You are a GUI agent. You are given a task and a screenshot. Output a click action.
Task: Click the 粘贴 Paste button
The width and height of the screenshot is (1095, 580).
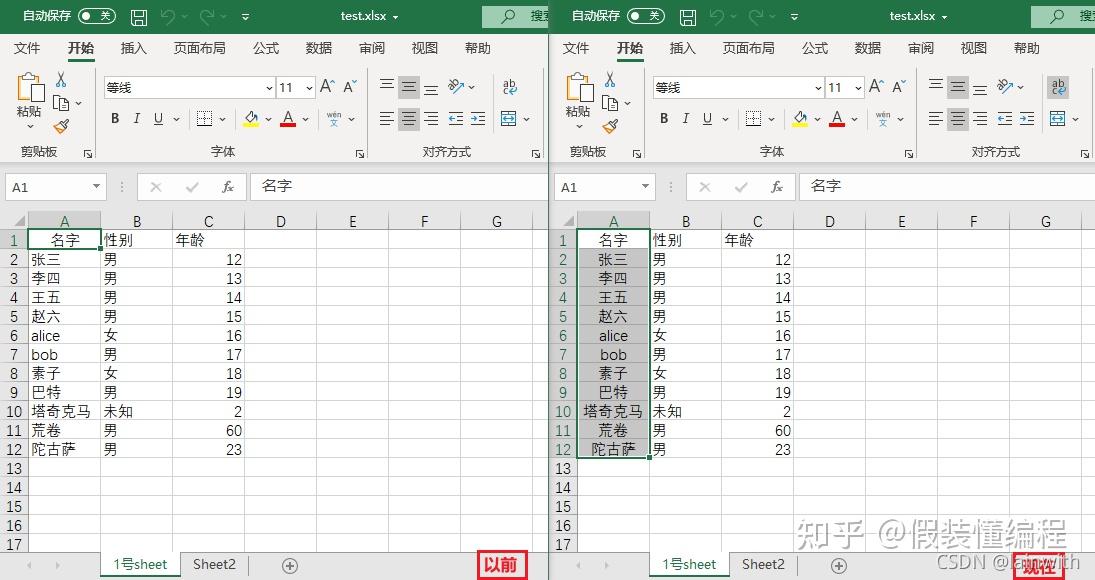pos(28,95)
